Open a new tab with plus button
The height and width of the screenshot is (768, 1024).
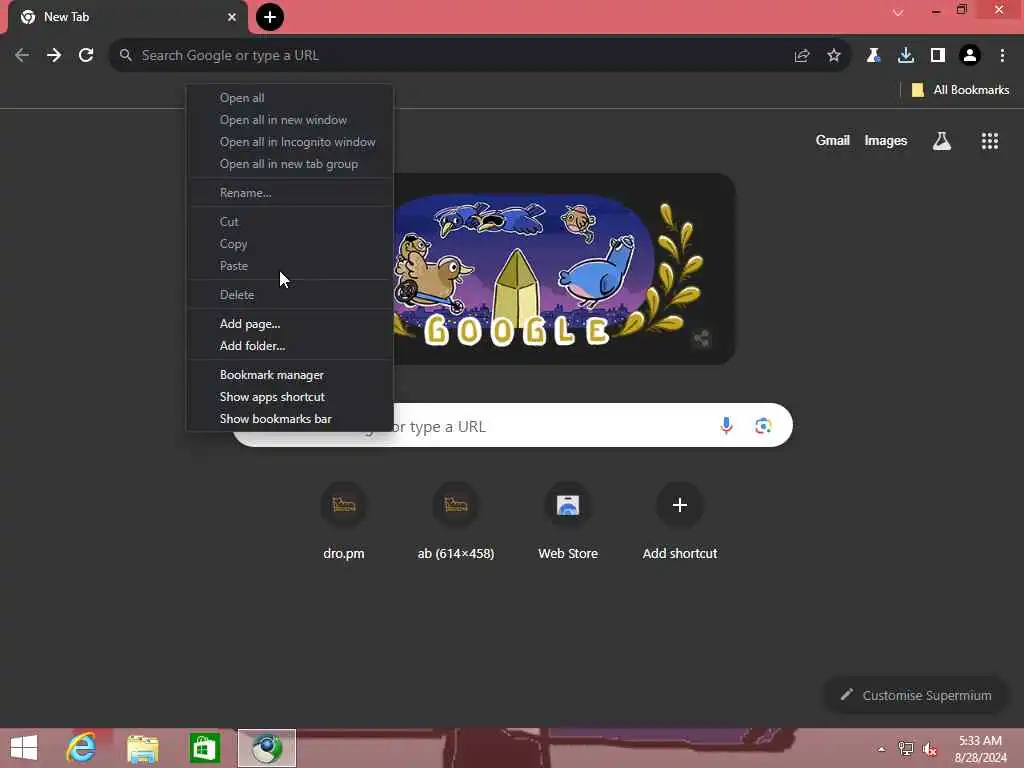[270, 17]
